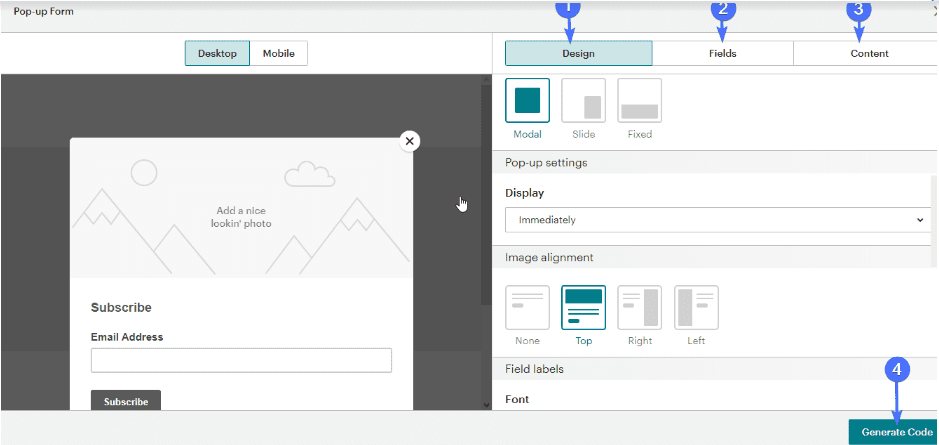Switch preview to Mobile
The height and width of the screenshot is (445, 939).
tap(278, 53)
